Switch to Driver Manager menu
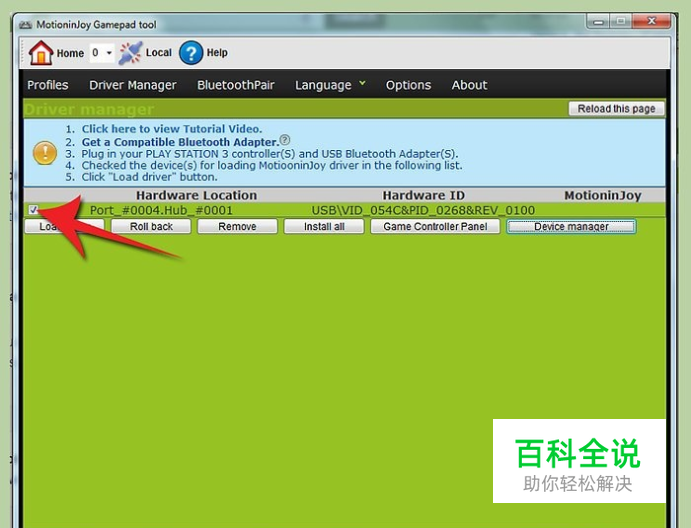 [x=133, y=85]
